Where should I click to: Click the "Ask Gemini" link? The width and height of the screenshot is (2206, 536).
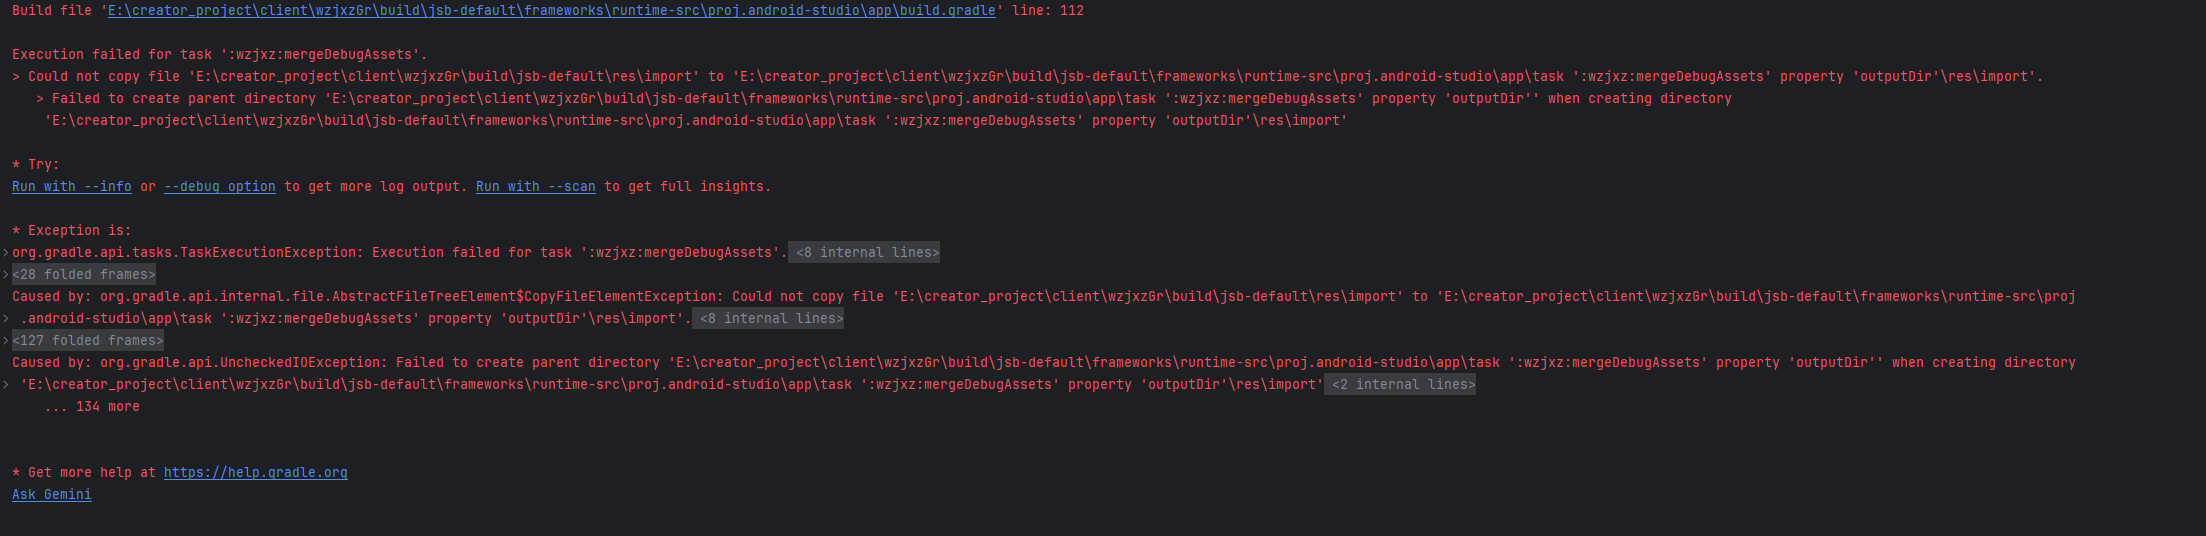[51, 495]
